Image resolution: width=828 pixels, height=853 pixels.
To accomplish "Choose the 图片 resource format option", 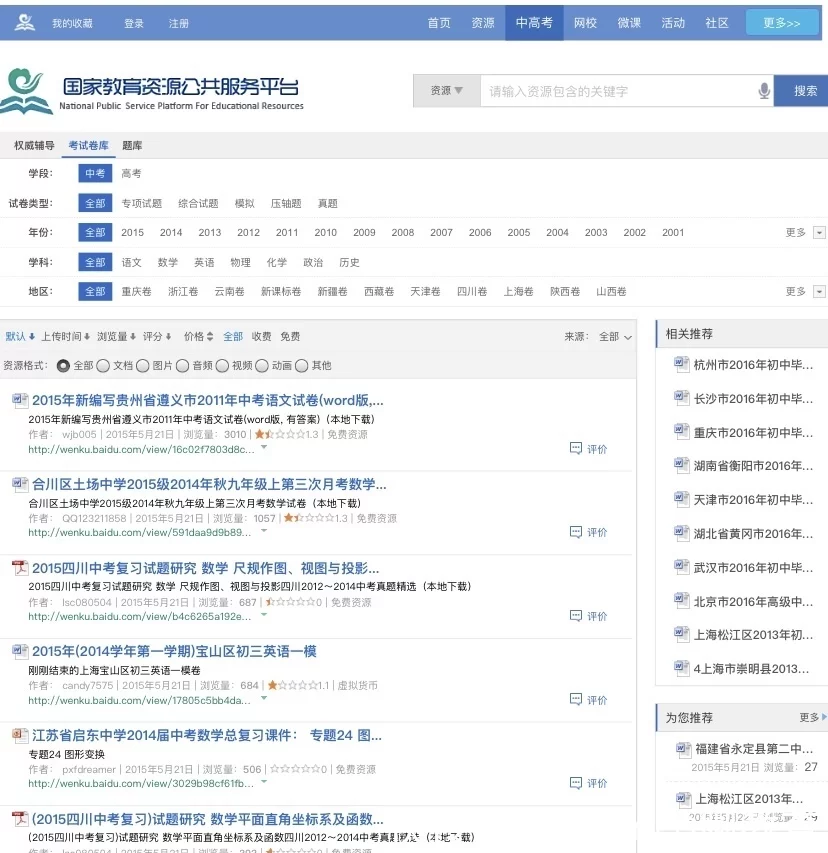I will click(143, 366).
